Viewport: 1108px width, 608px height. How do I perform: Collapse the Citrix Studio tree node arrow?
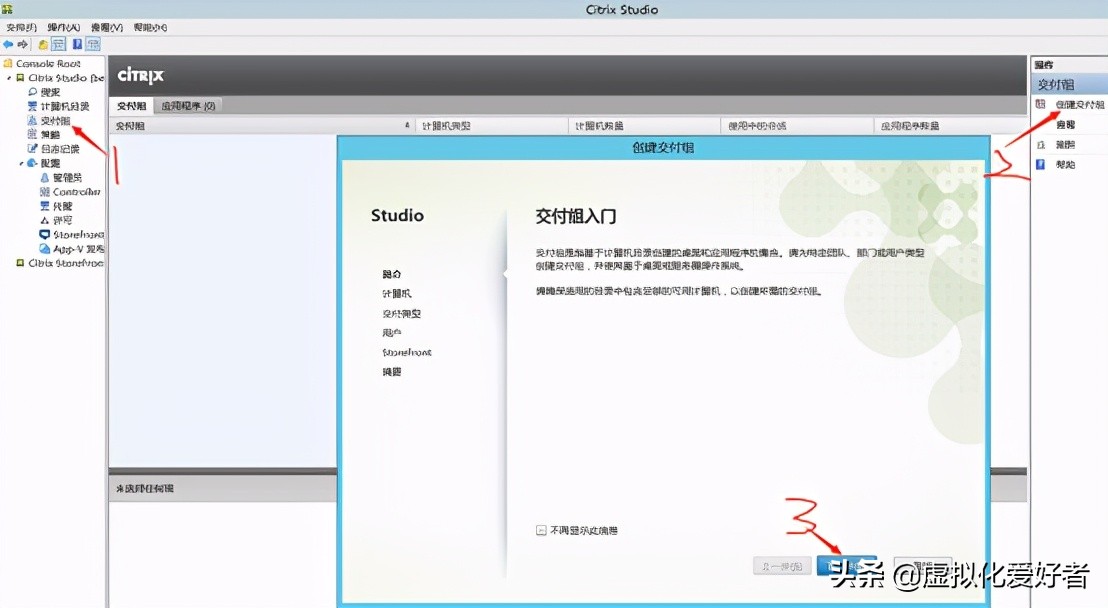click(x=9, y=78)
